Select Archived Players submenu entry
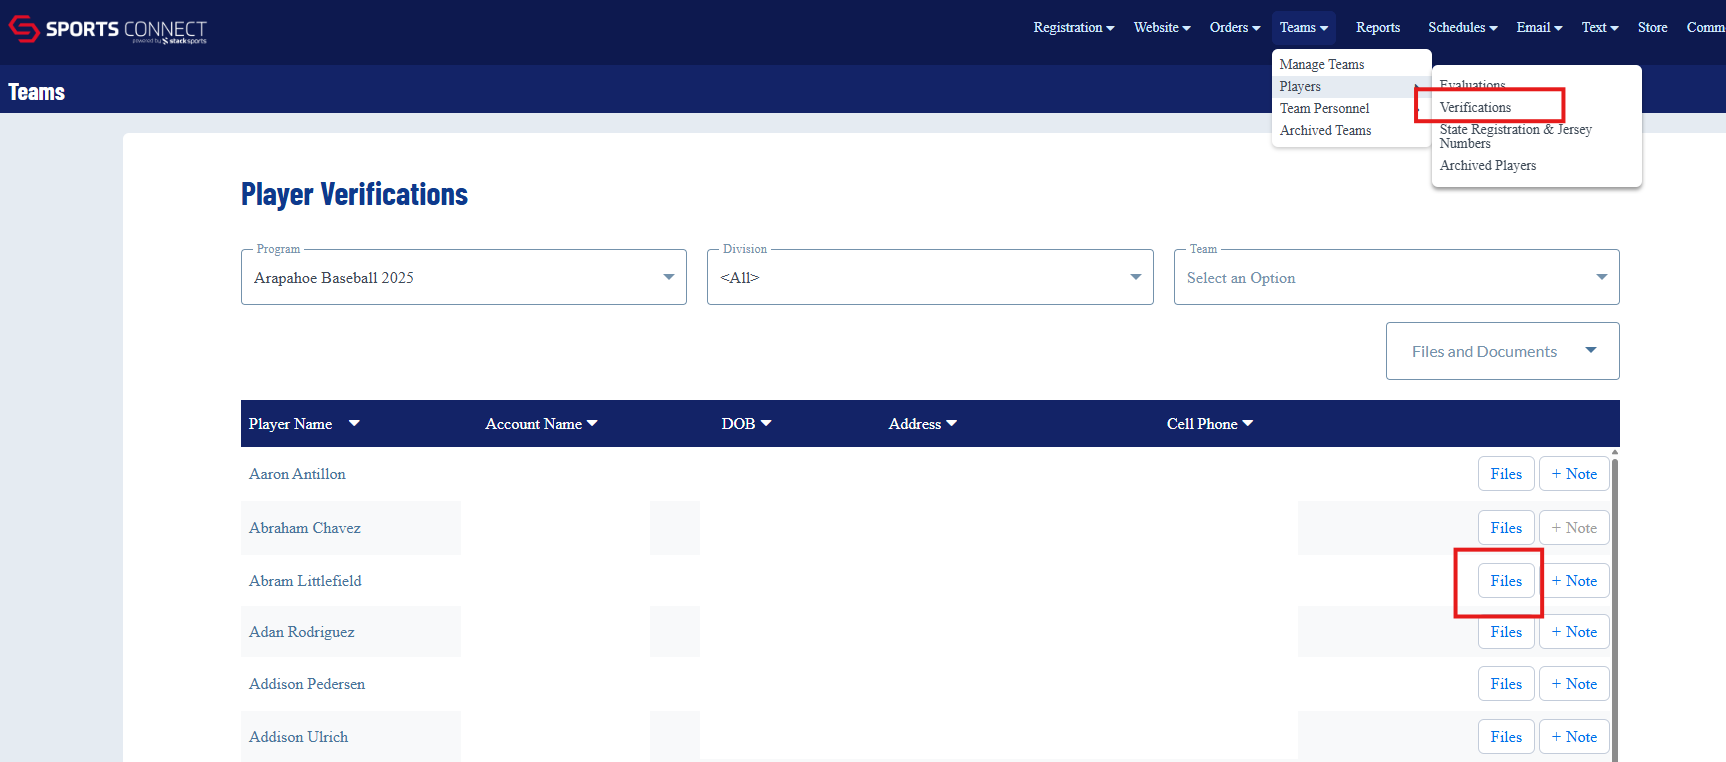This screenshot has width=1726, height=762. tap(1488, 165)
